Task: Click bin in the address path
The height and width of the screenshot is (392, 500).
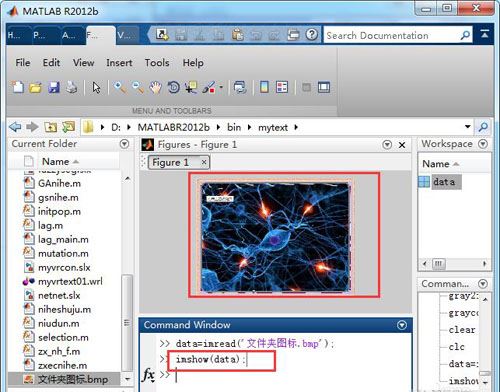Action: click(x=234, y=127)
